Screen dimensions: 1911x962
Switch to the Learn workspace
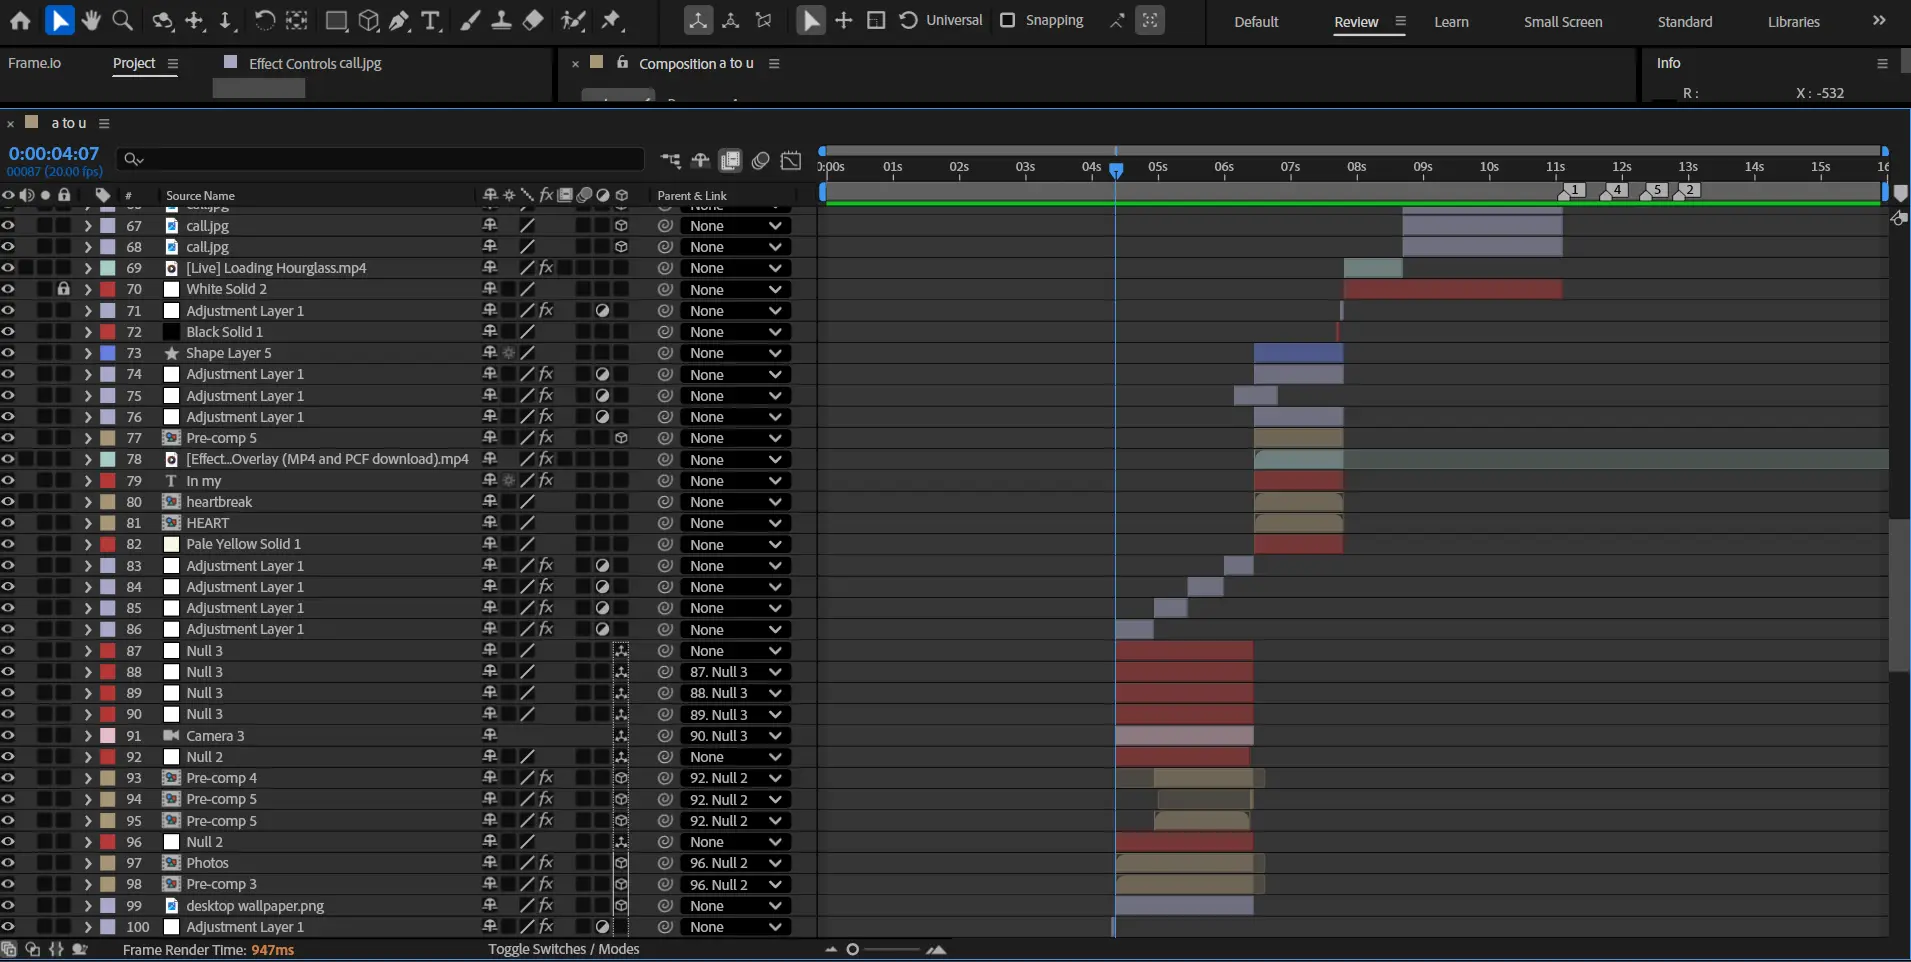pyautogui.click(x=1451, y=22)
